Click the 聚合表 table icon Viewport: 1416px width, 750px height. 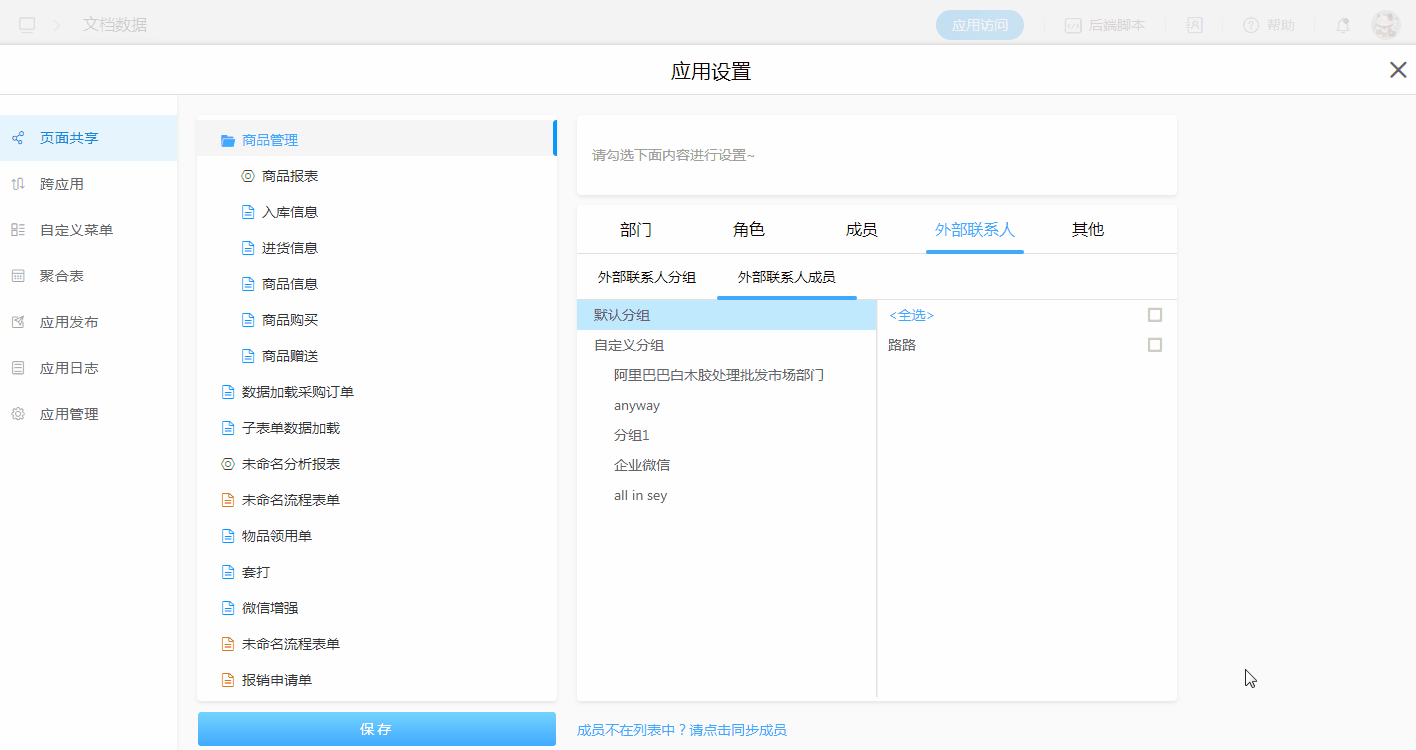[x=18, y=276]
